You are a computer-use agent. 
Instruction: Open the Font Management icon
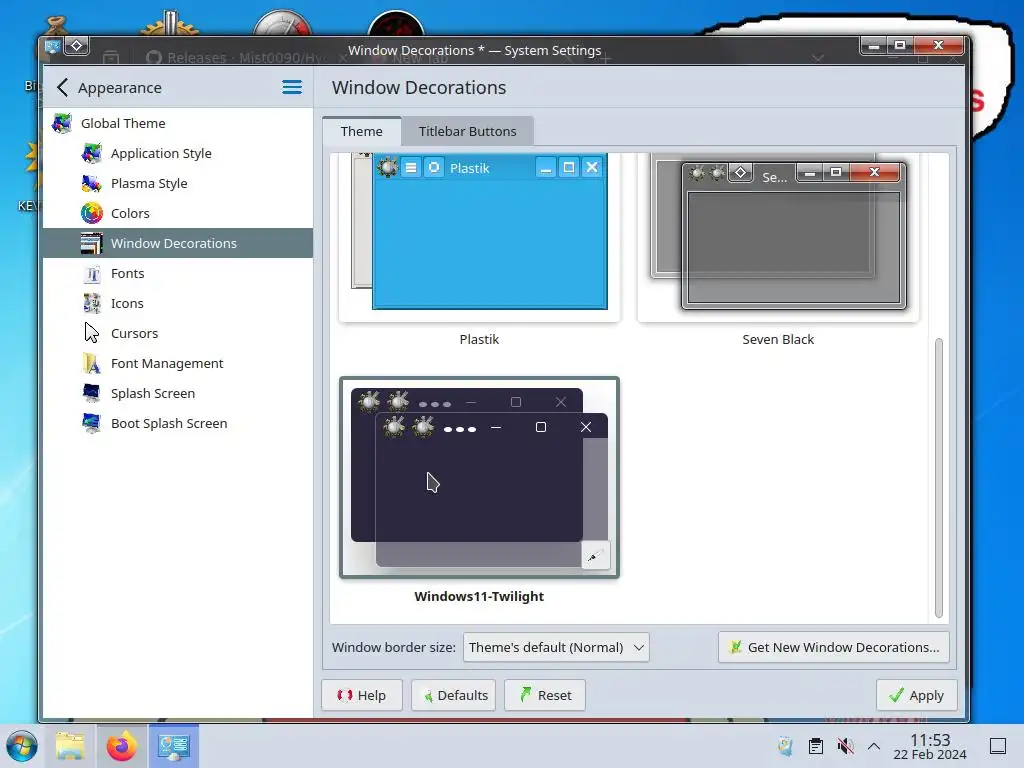point(91,364)
